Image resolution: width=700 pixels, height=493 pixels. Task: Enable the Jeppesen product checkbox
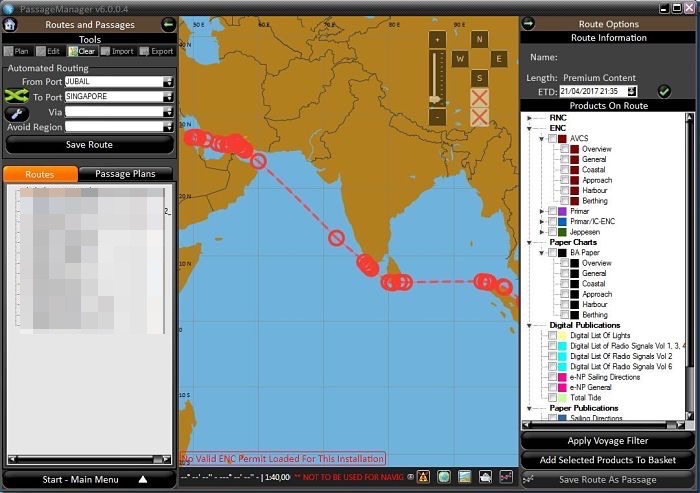(553, 232)
